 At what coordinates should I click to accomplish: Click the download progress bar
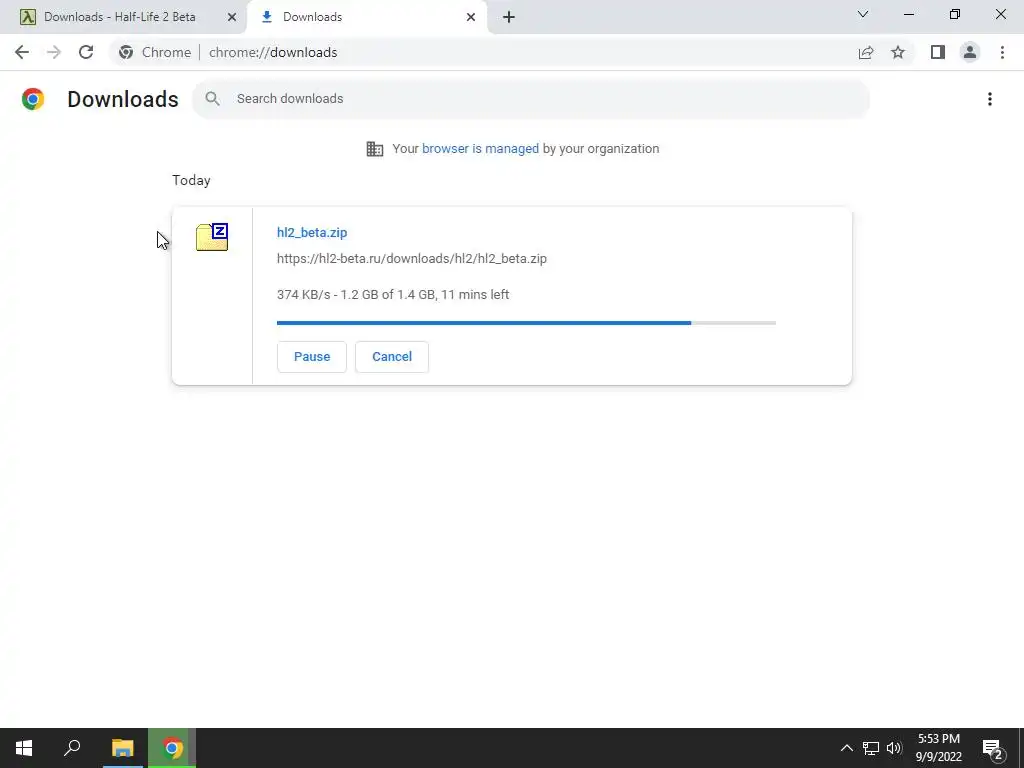pos(526,323)
